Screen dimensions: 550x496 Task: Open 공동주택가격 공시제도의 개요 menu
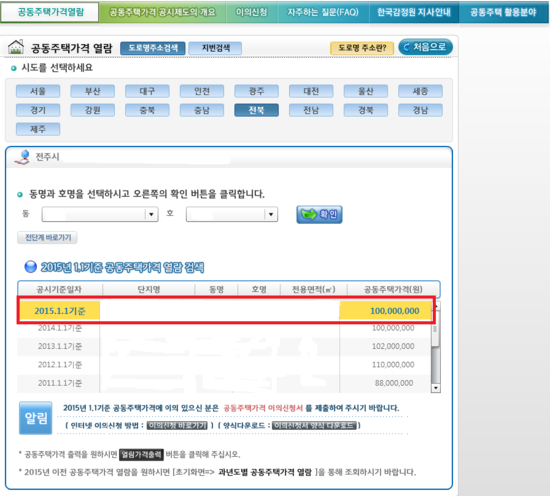162,12
